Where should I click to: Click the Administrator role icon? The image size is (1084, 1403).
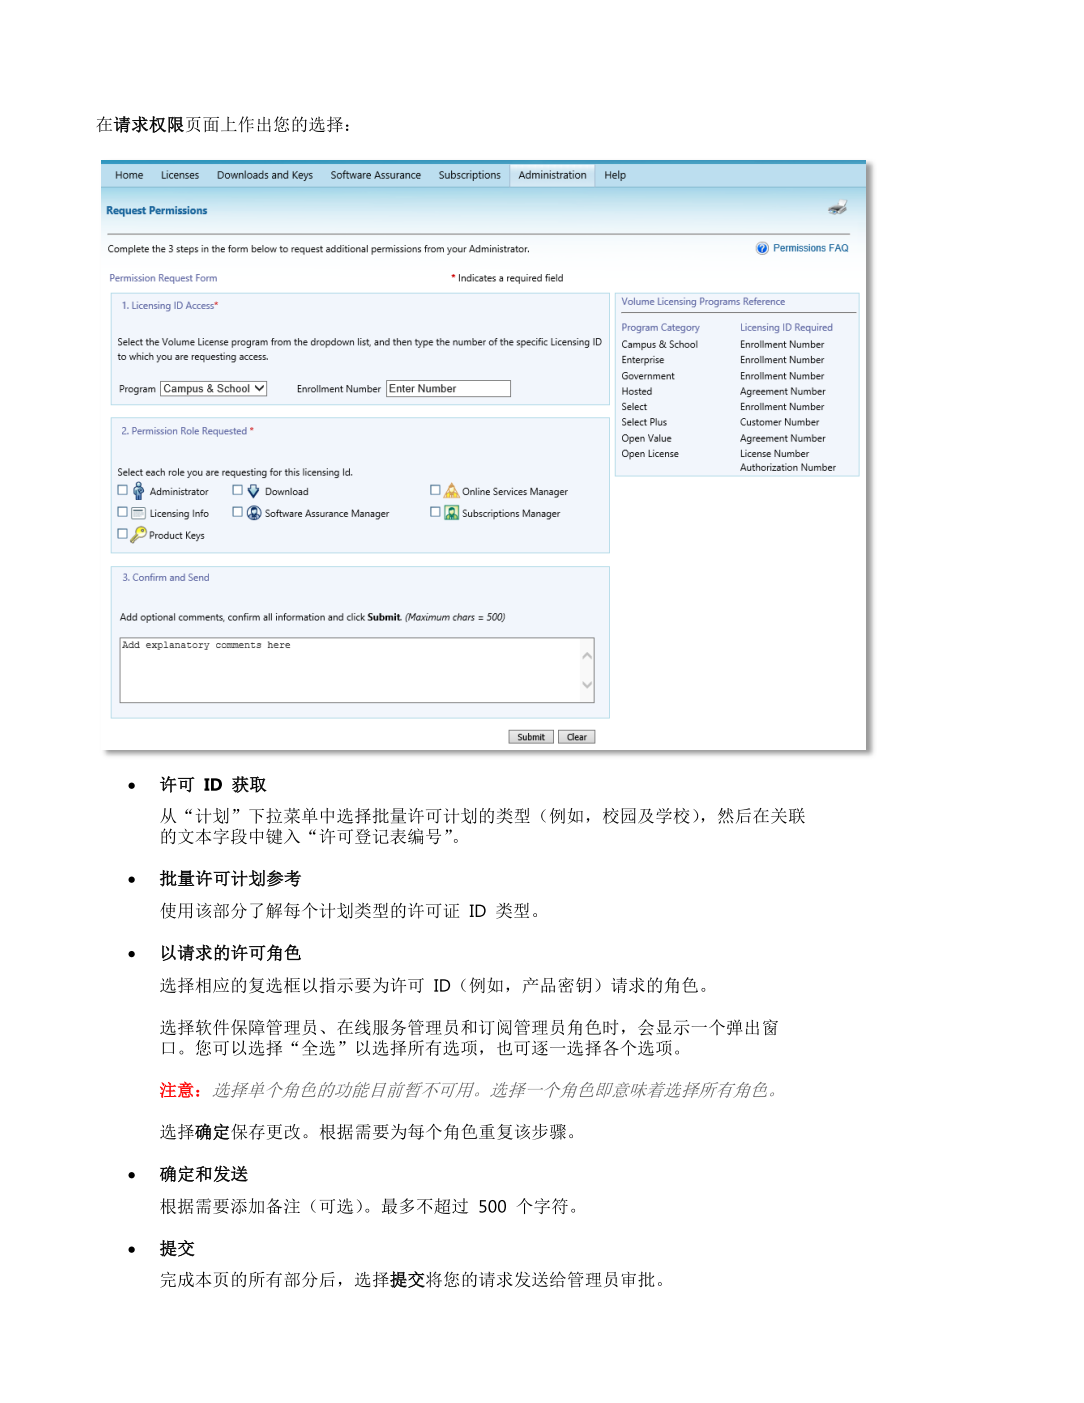click(x=138, y=491)
